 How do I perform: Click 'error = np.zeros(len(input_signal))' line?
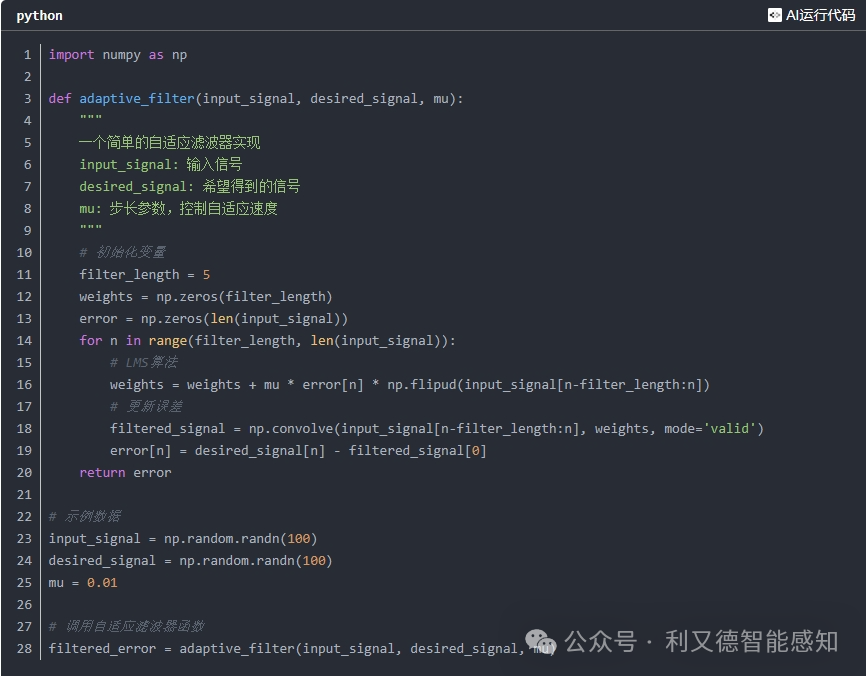[213, 319]
